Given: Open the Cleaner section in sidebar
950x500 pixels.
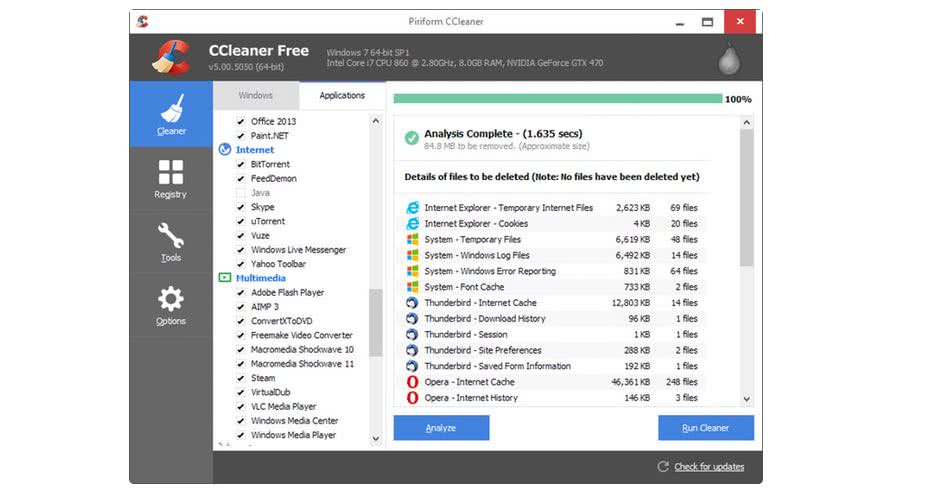Looking at the screenshot, I should point(171,114).
